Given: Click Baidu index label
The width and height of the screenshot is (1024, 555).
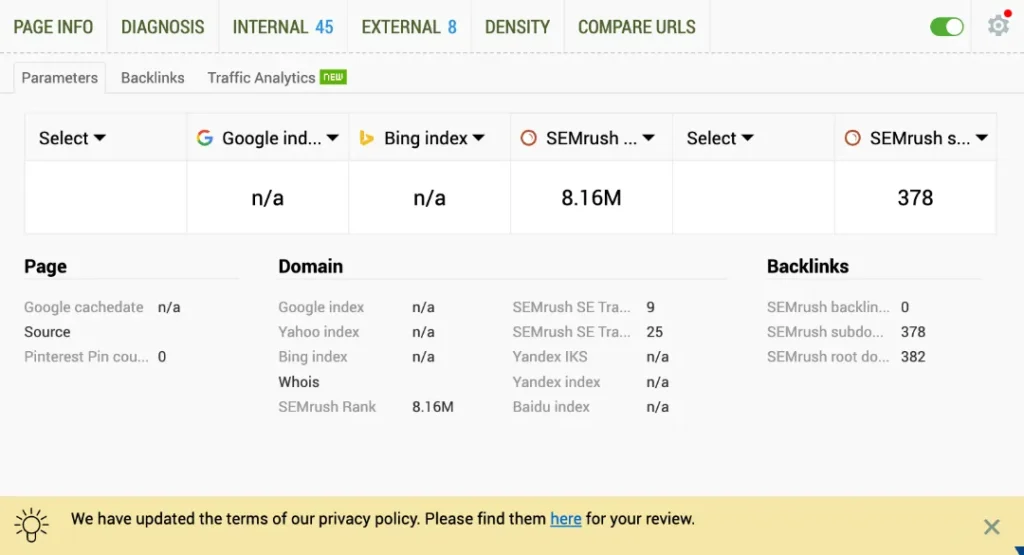Looking at the screenshot, I should 551,407.
